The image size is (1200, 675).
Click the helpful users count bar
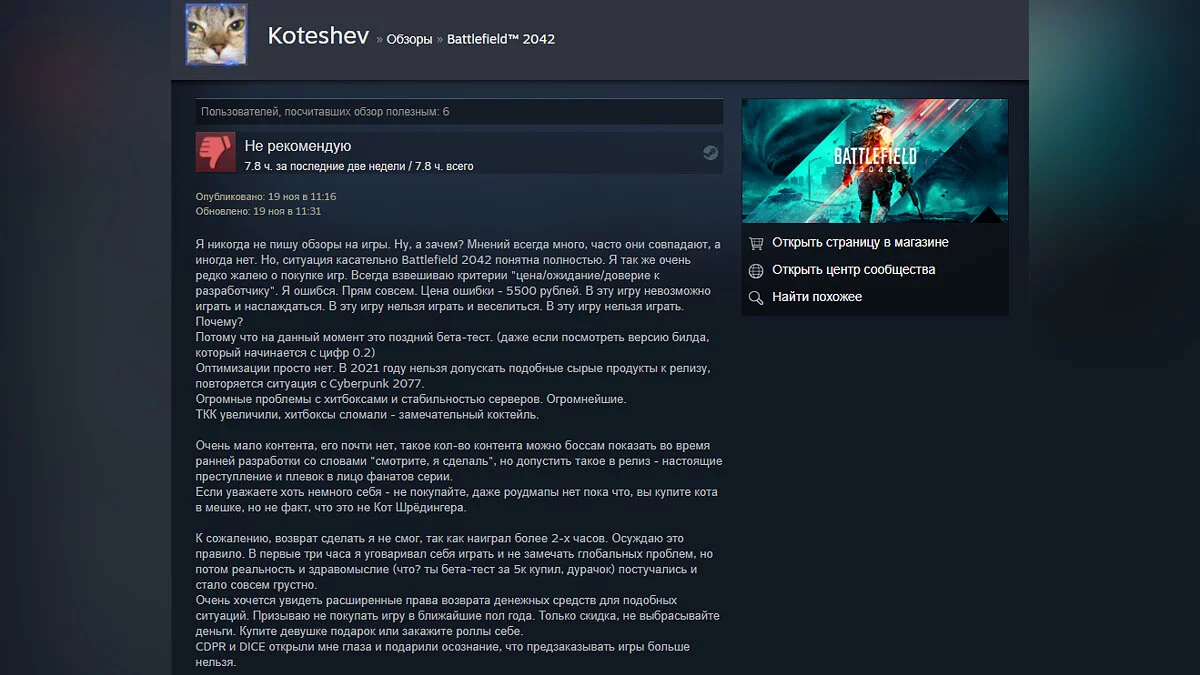(458, 112)
